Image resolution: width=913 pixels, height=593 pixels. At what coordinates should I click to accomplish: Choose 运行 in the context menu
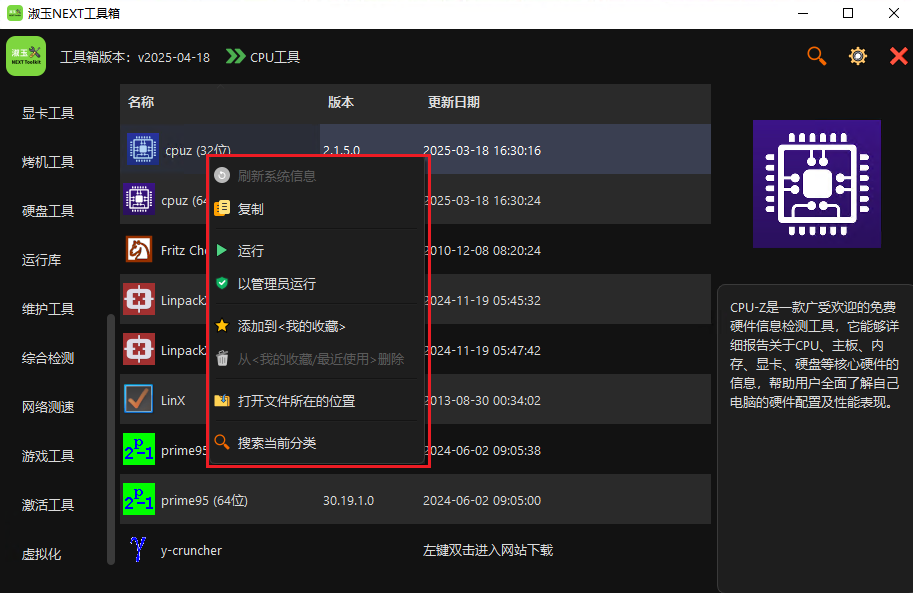251,251
